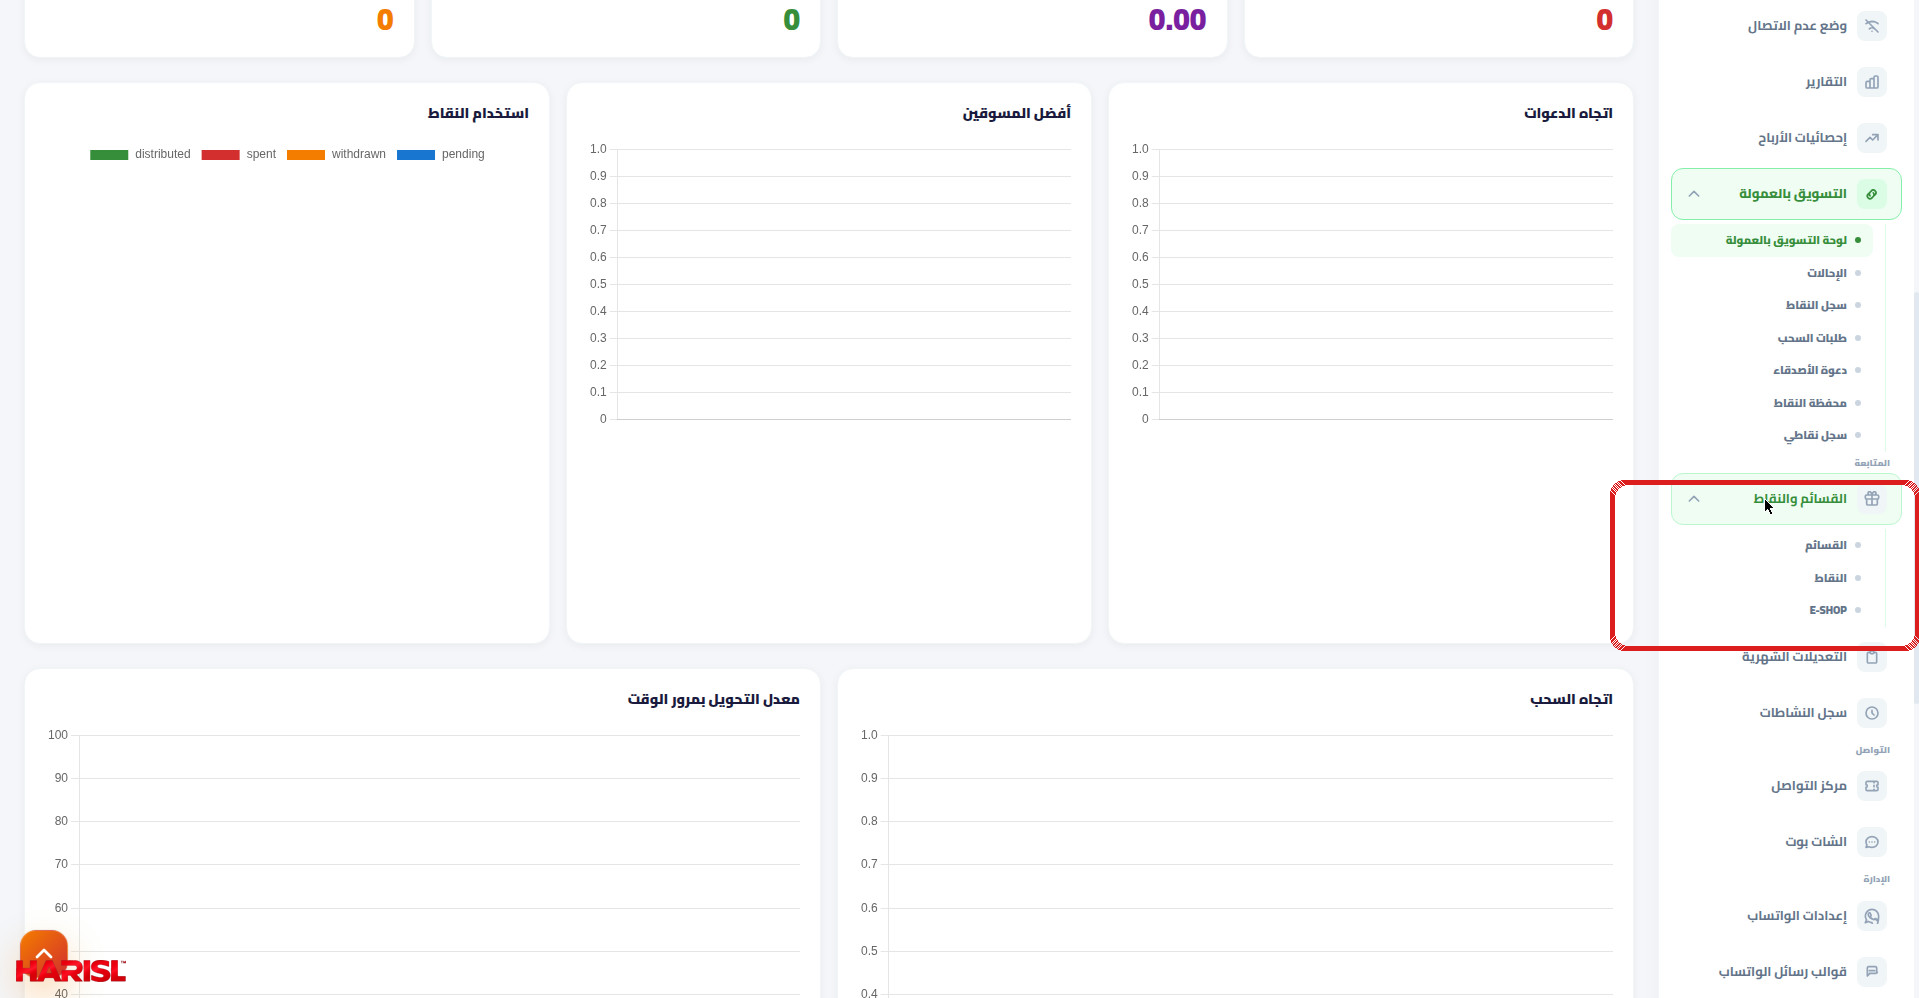Open the القسائم submenu item

[x=1826, y=545]
